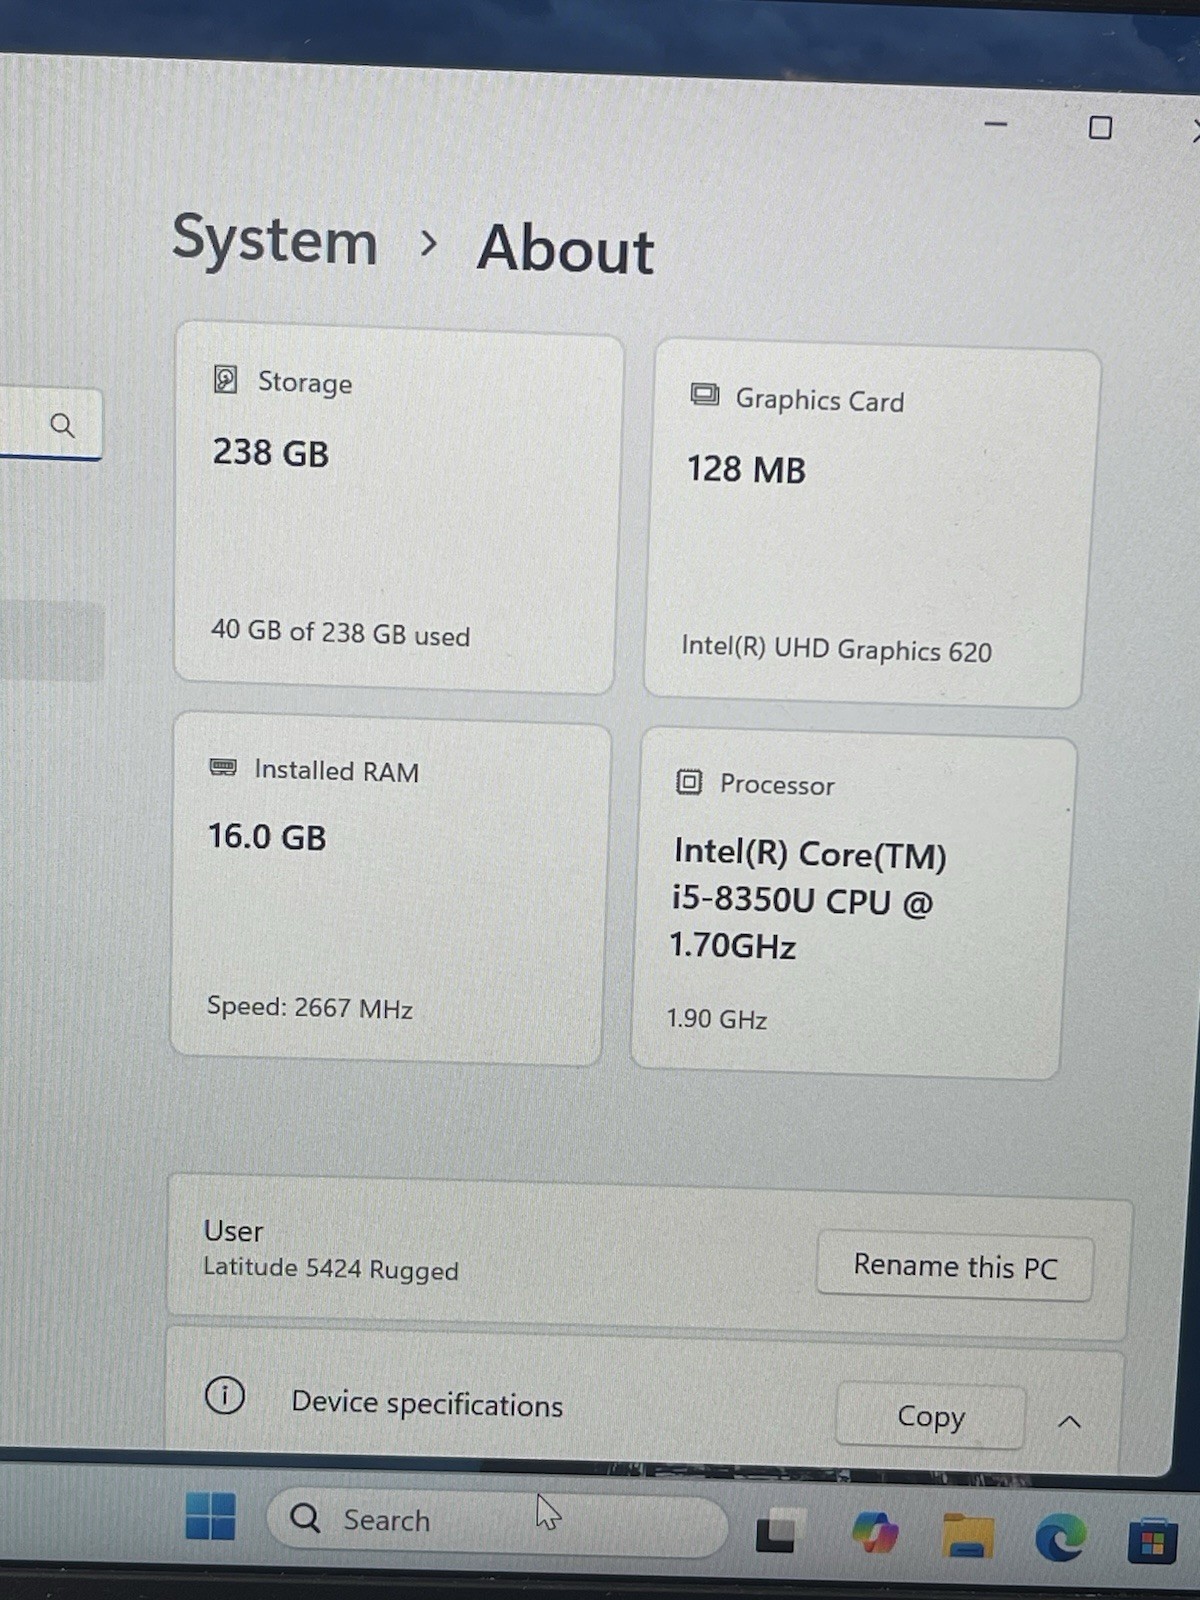Open Microsoft Store from the taskbar
Image resolution: width=1200 pixels, height=1600 pixels.
1152,1541
